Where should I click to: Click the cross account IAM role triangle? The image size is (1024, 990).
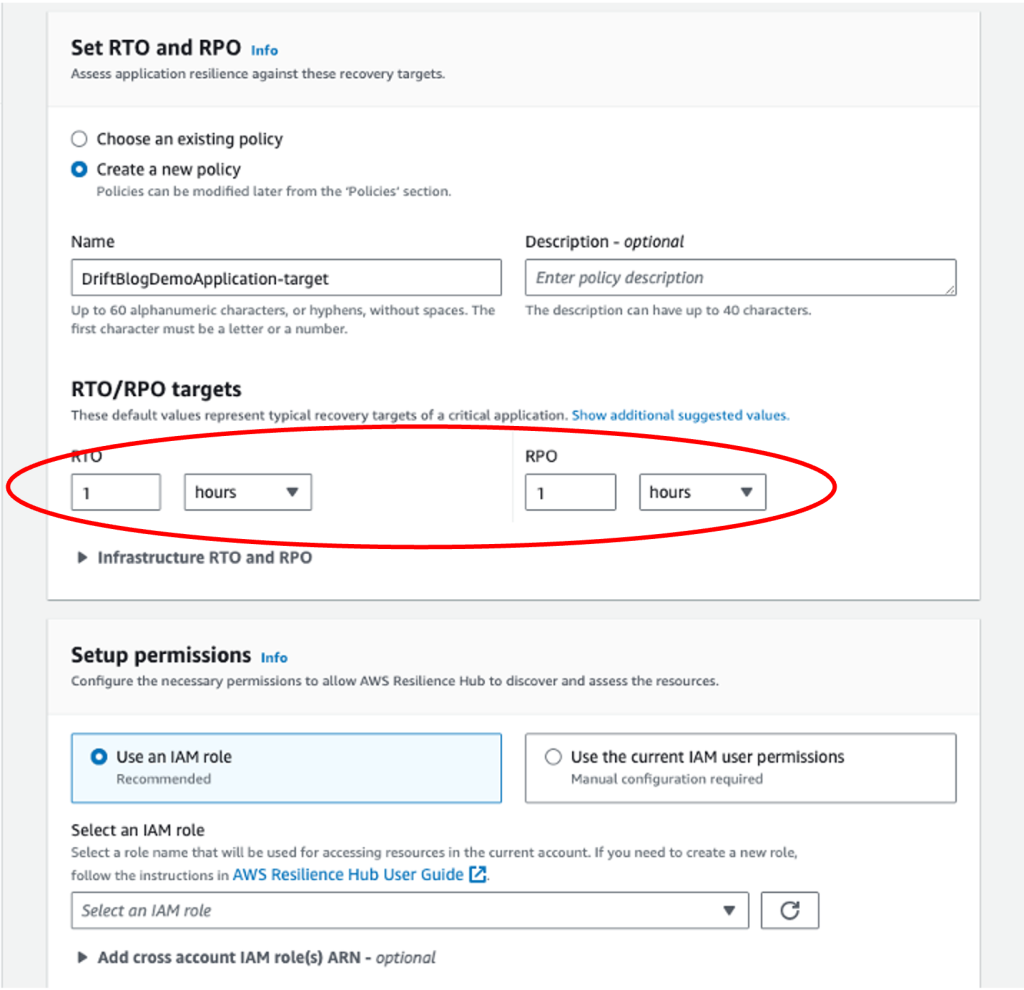[x=82, y=957]
